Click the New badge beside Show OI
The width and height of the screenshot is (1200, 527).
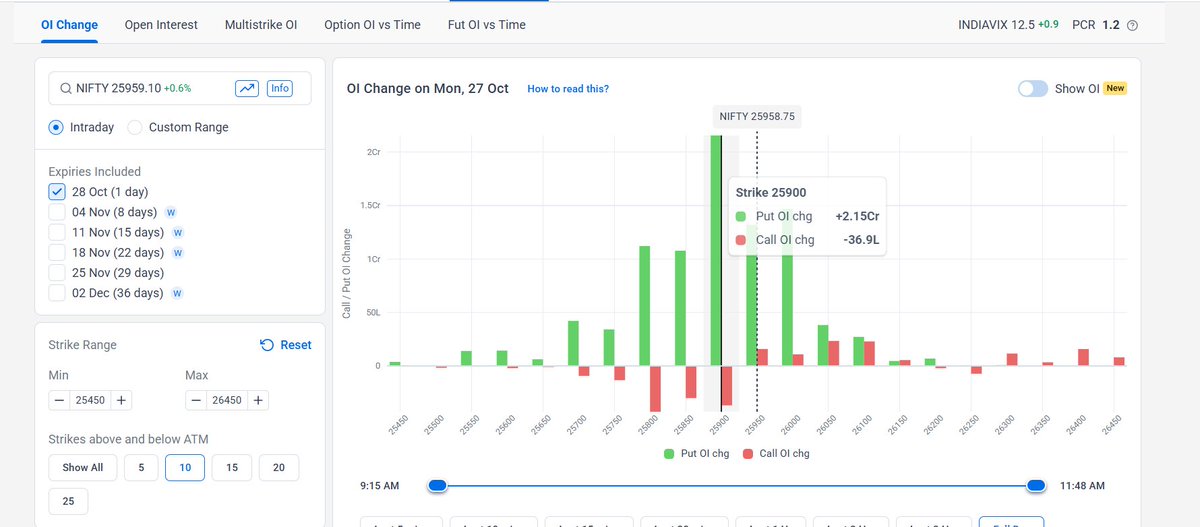(x=1115, y=88)
